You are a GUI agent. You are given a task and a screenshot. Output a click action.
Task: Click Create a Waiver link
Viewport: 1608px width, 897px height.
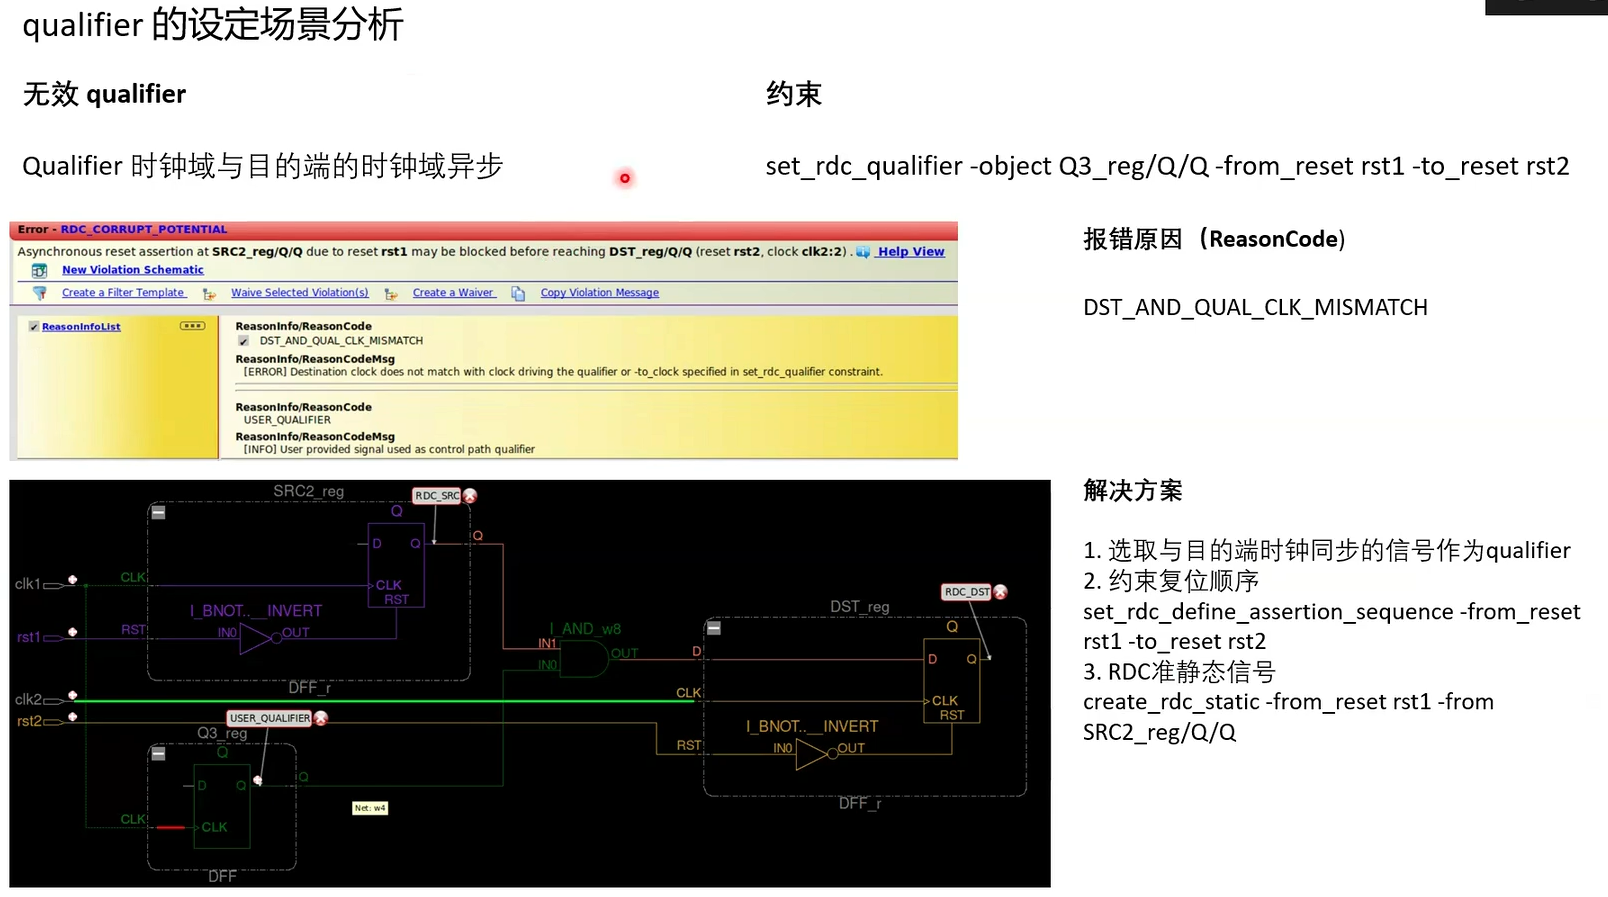point(453,293)
